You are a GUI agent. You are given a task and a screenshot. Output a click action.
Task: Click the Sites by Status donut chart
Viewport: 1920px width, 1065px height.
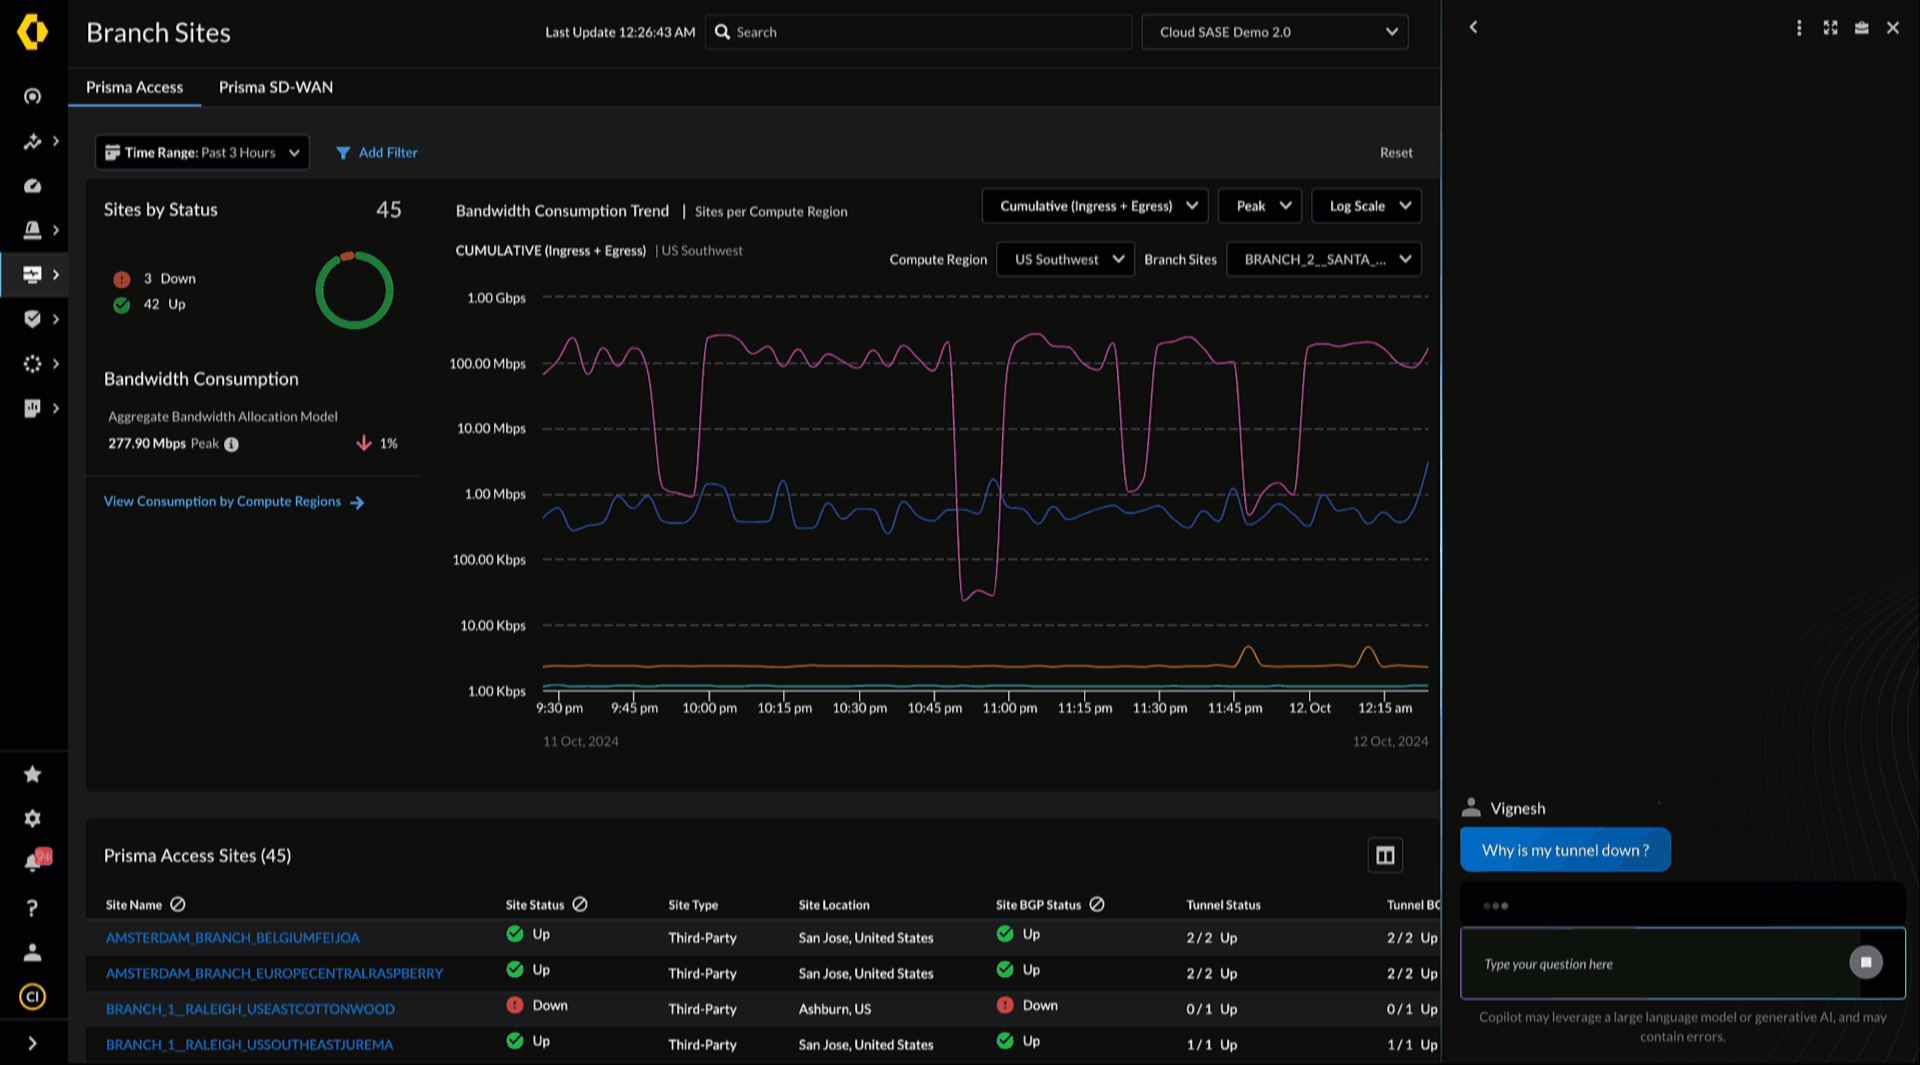pos(354,290)
